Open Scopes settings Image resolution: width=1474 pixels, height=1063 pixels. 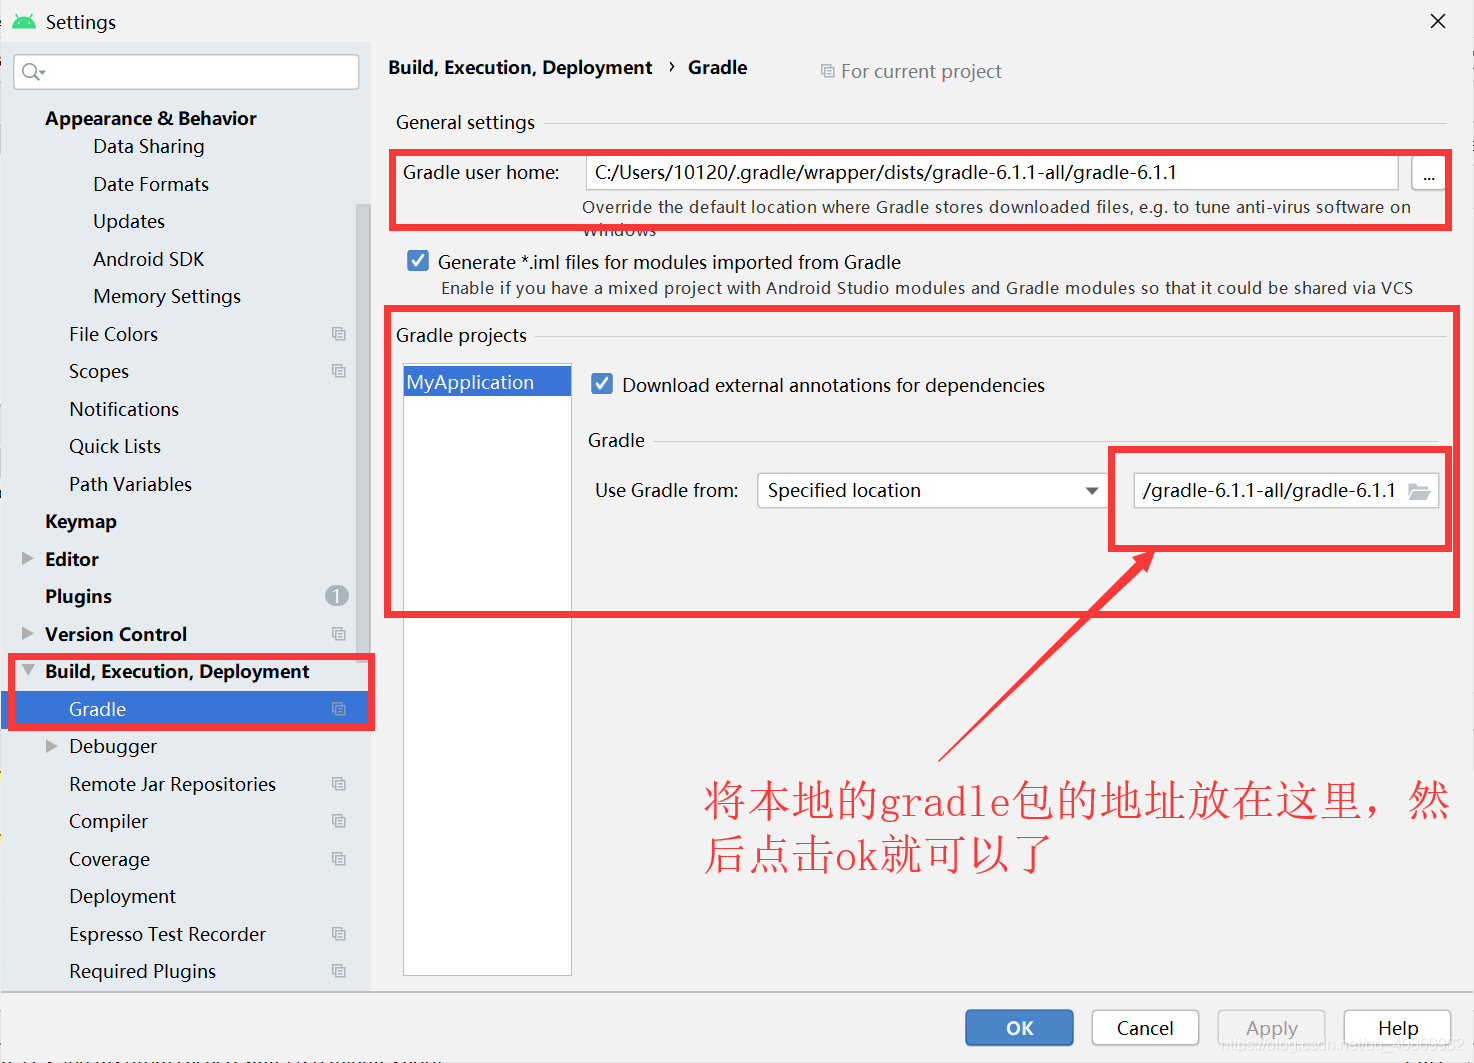99,371
